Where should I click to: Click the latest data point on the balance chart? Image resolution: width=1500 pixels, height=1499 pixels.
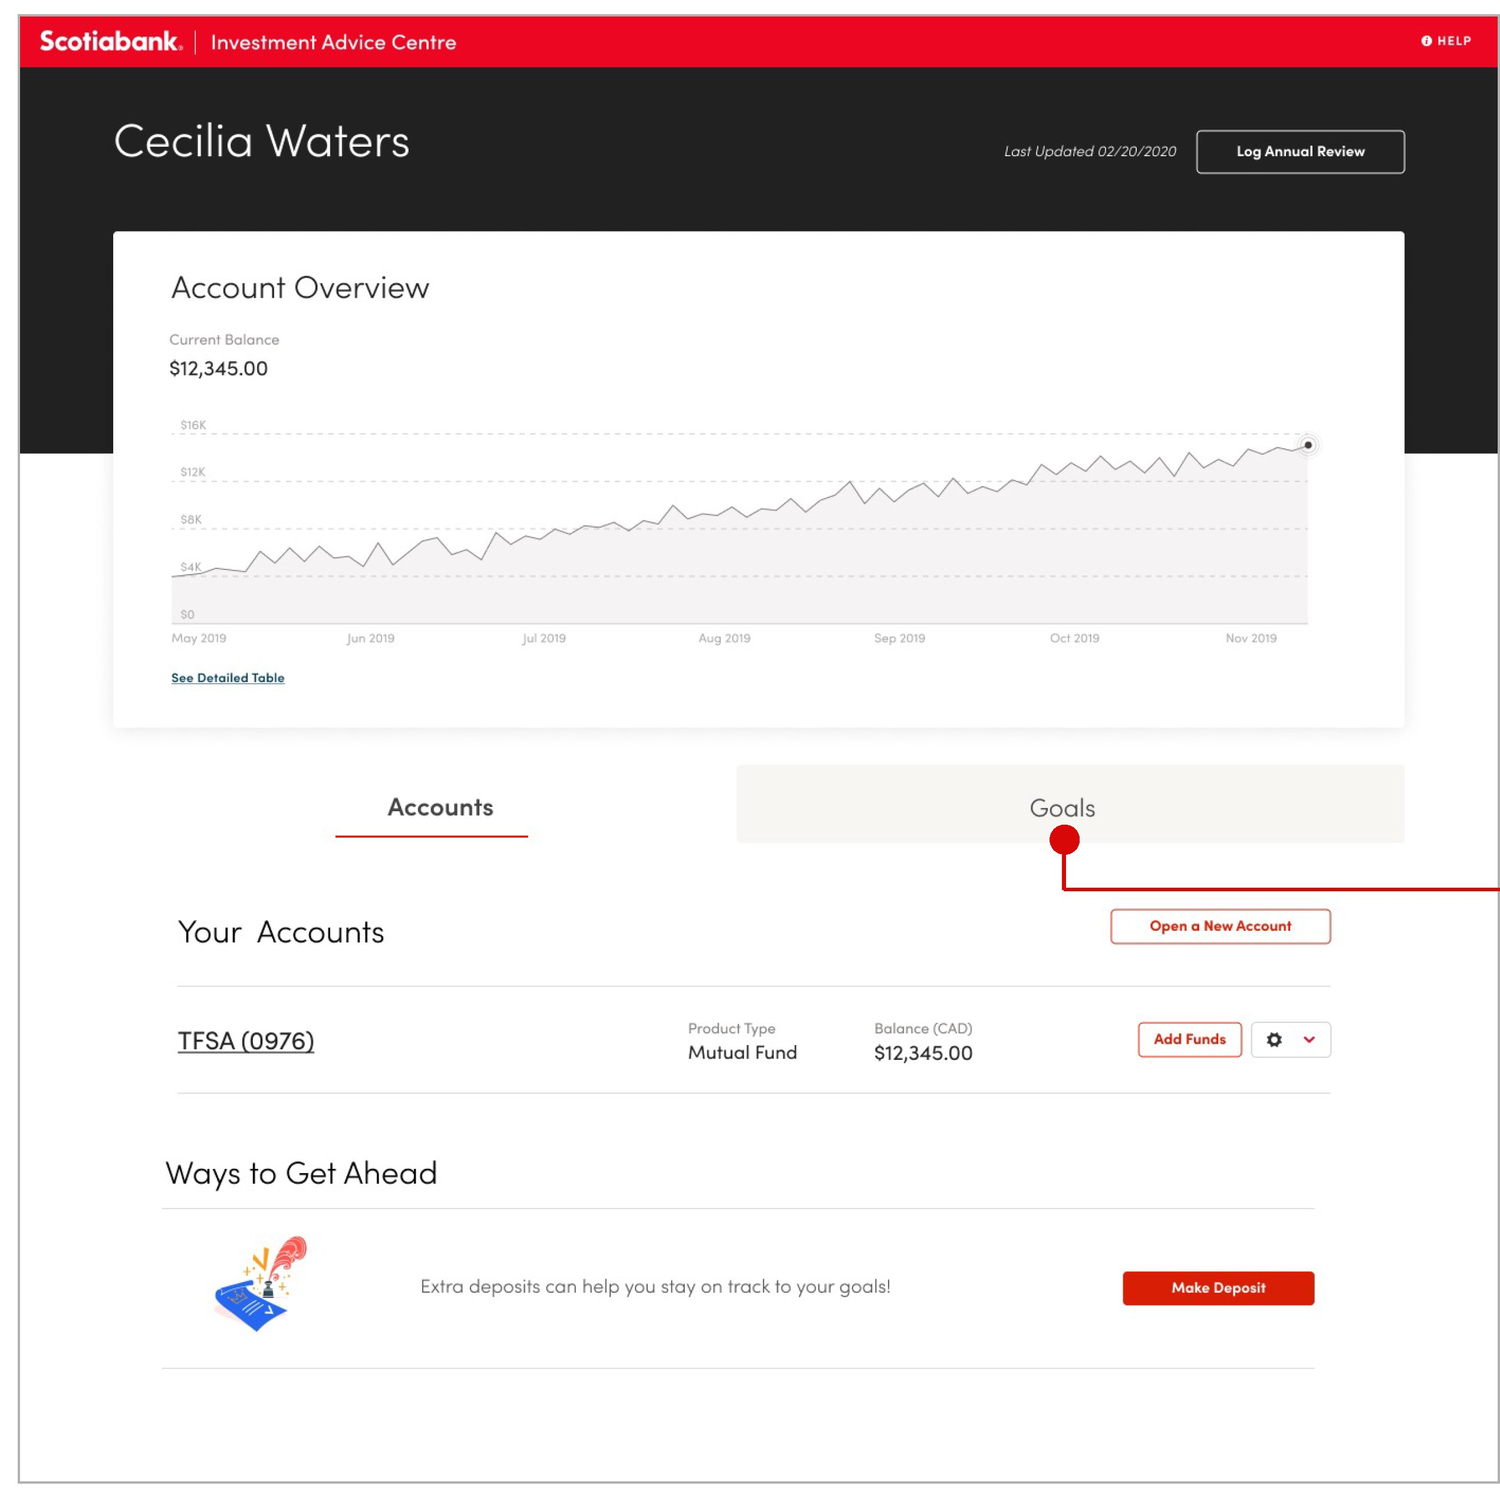pyautogui.click(x=1307, y=445)
